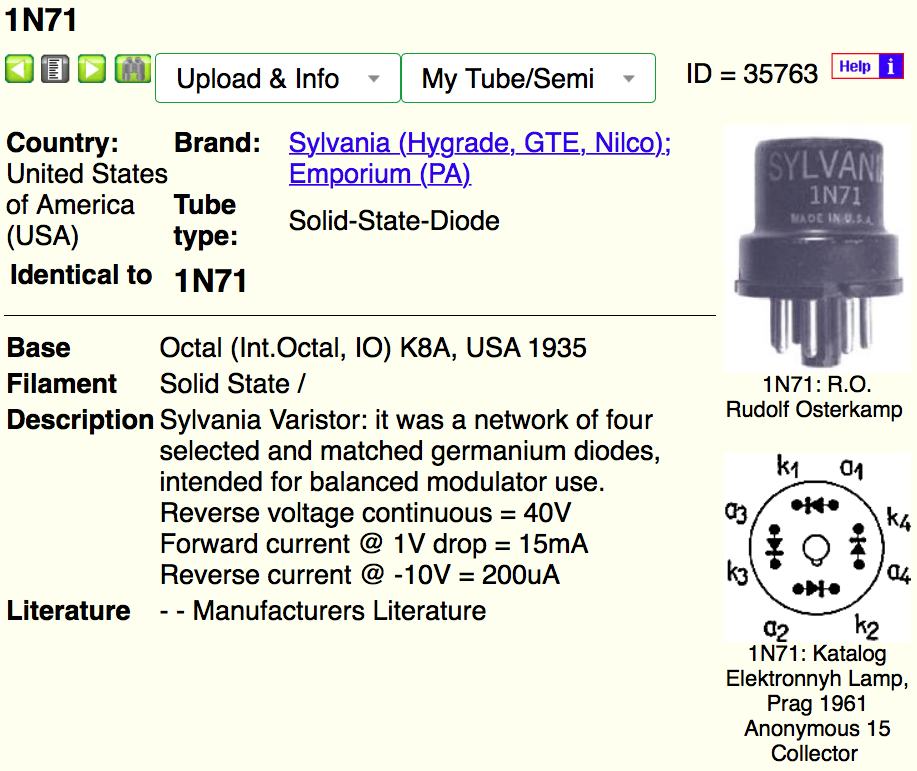Click the 1N71 page title

coord(41,19)
